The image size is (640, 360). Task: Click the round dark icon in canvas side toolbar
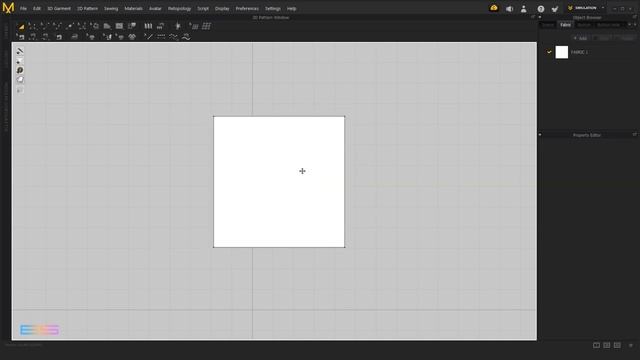[20, 70]
